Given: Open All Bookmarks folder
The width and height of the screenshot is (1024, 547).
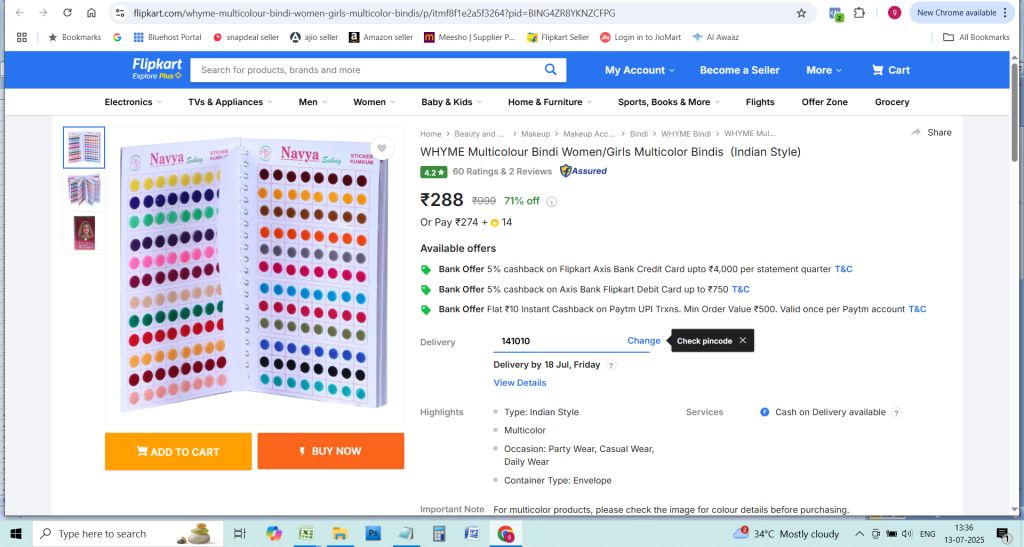Looking at the screenshot, I should (976, 37).
